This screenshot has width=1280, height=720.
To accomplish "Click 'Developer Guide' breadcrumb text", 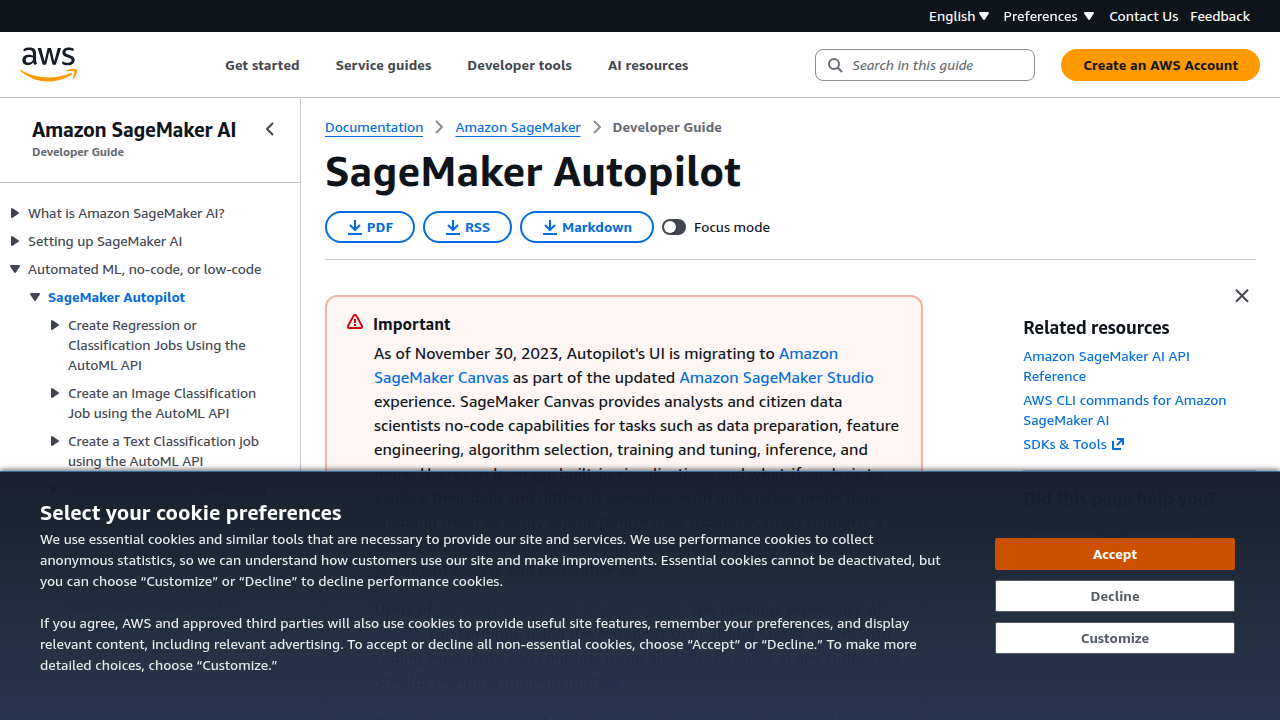I will 667,127.
